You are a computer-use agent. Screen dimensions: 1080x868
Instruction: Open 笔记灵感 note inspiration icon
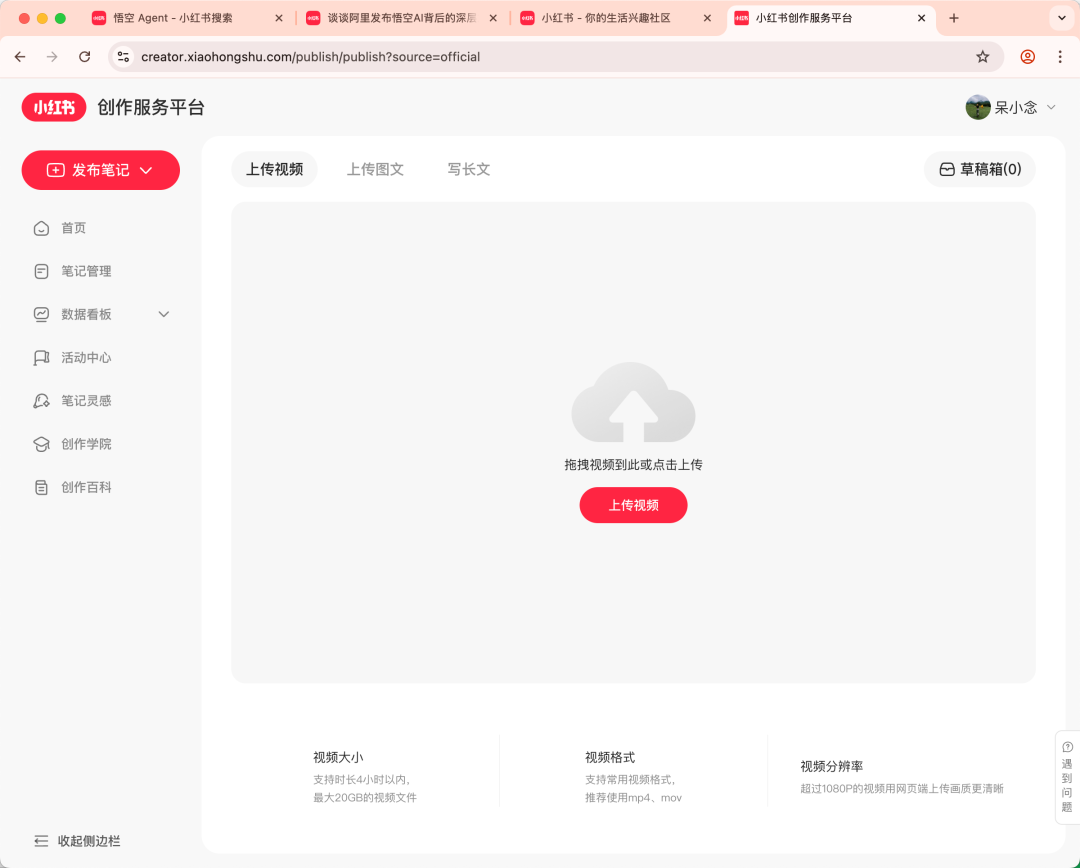[40, 400]
